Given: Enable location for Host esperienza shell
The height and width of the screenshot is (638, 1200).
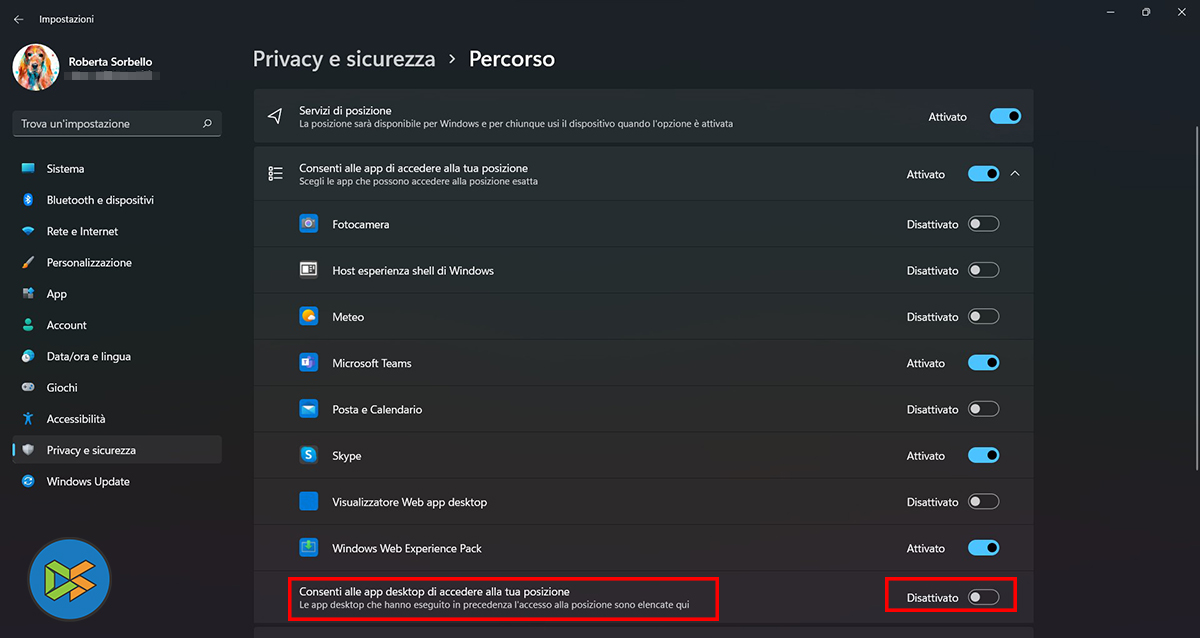Looking at the screenshot, I should (984, 270).
